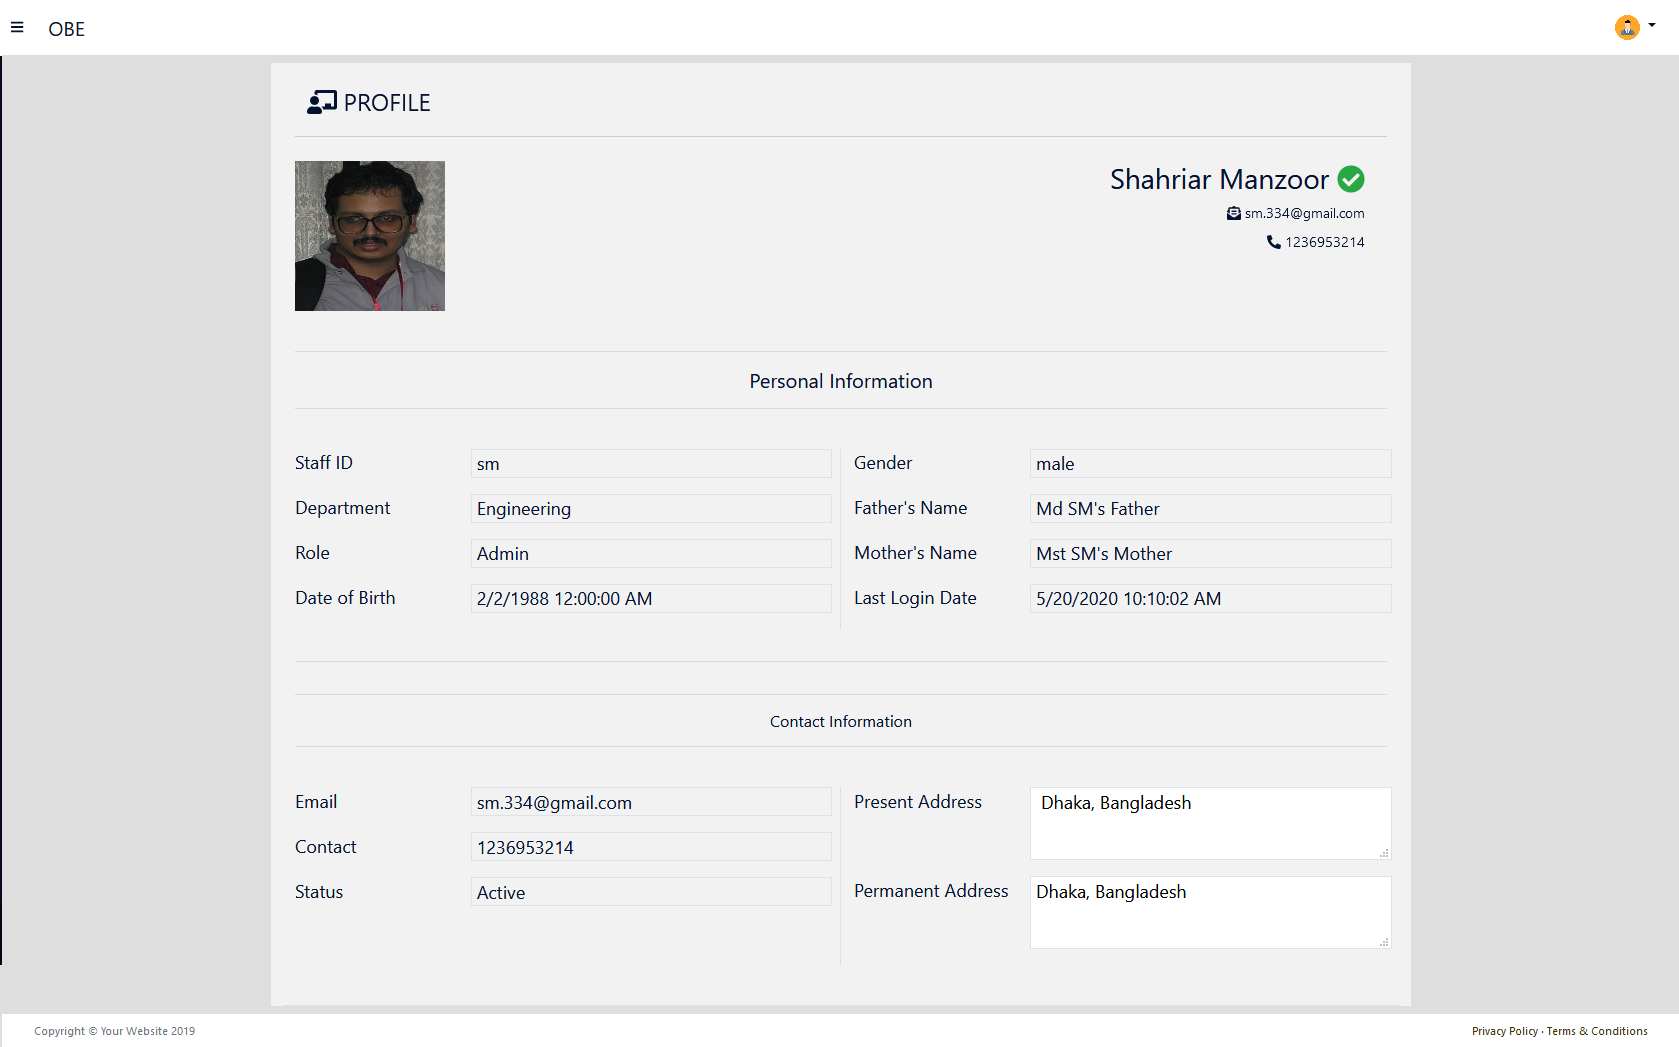
Task: Focus the Contact number field
Action: point(651,847)
